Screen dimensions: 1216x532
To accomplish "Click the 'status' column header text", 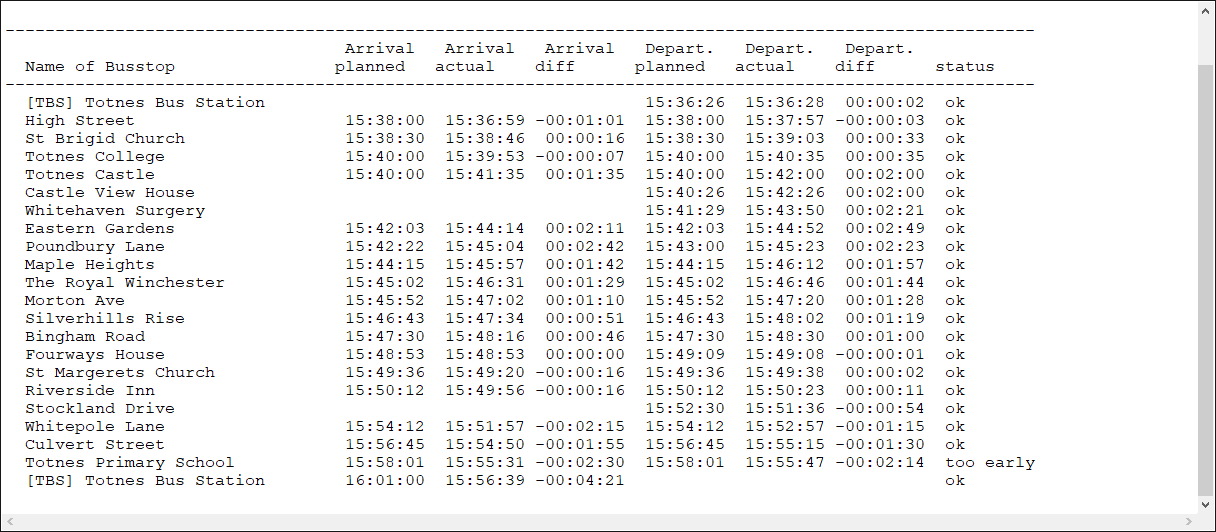I will pos(965,67).
